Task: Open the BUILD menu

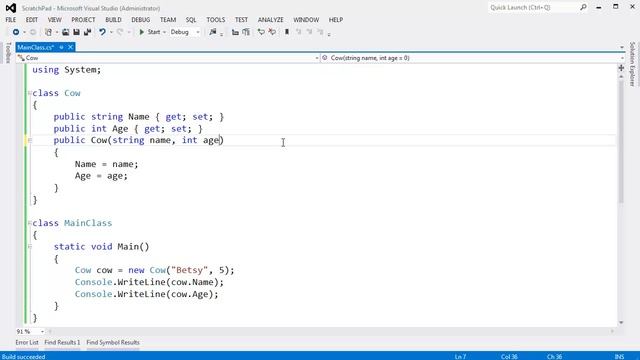Action: click(113, 20)
